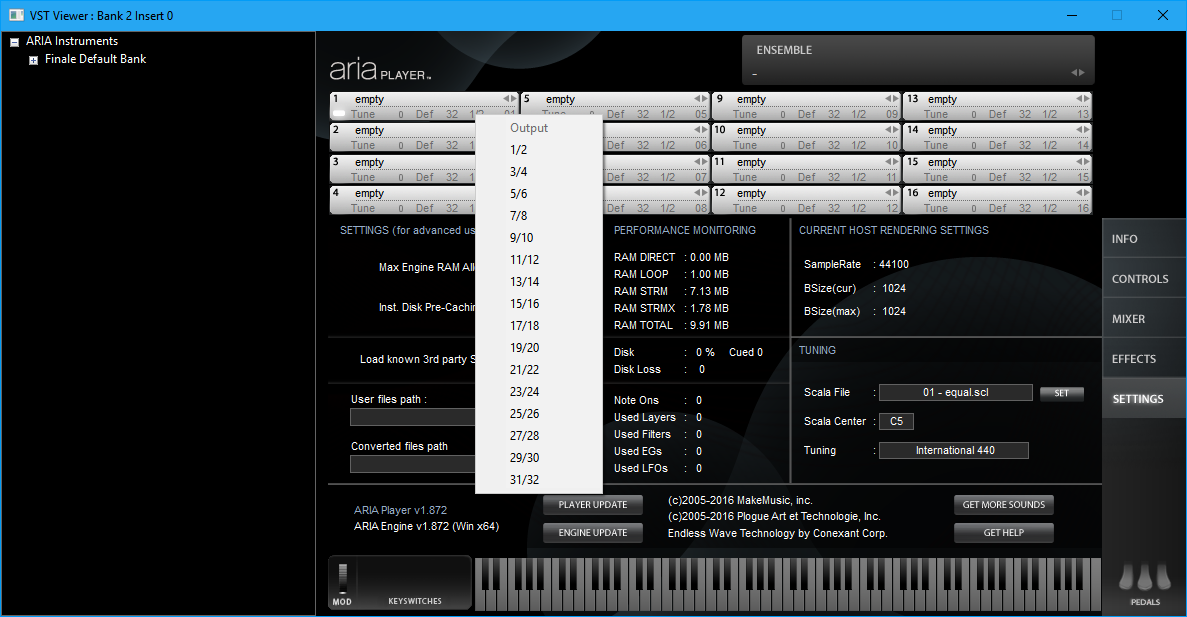Expand the Finale Default Bank node

[33, 60]
